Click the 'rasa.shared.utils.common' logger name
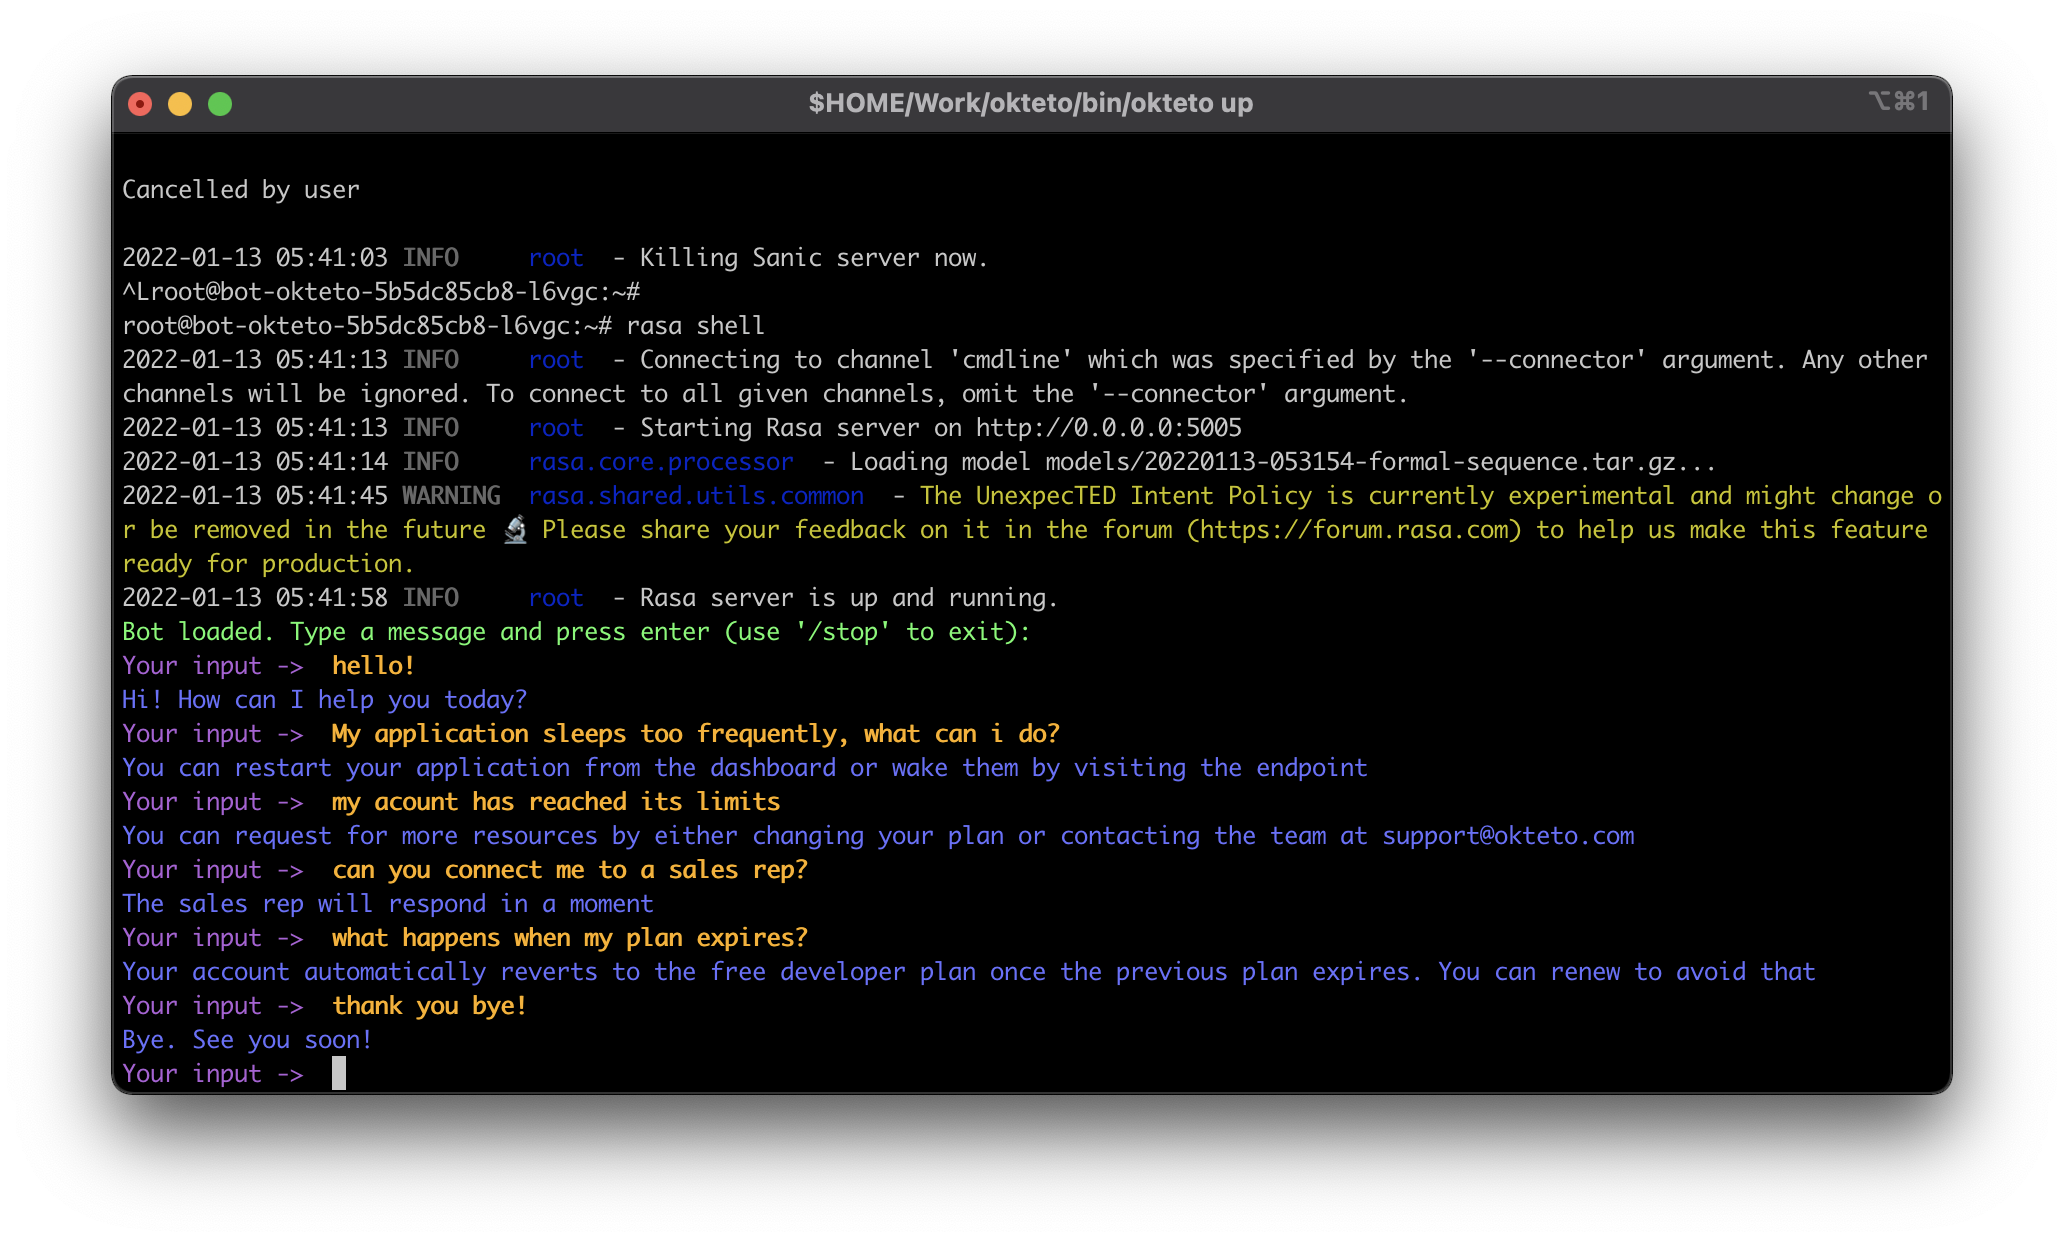2064x1242 pixels. coord(696,496)
